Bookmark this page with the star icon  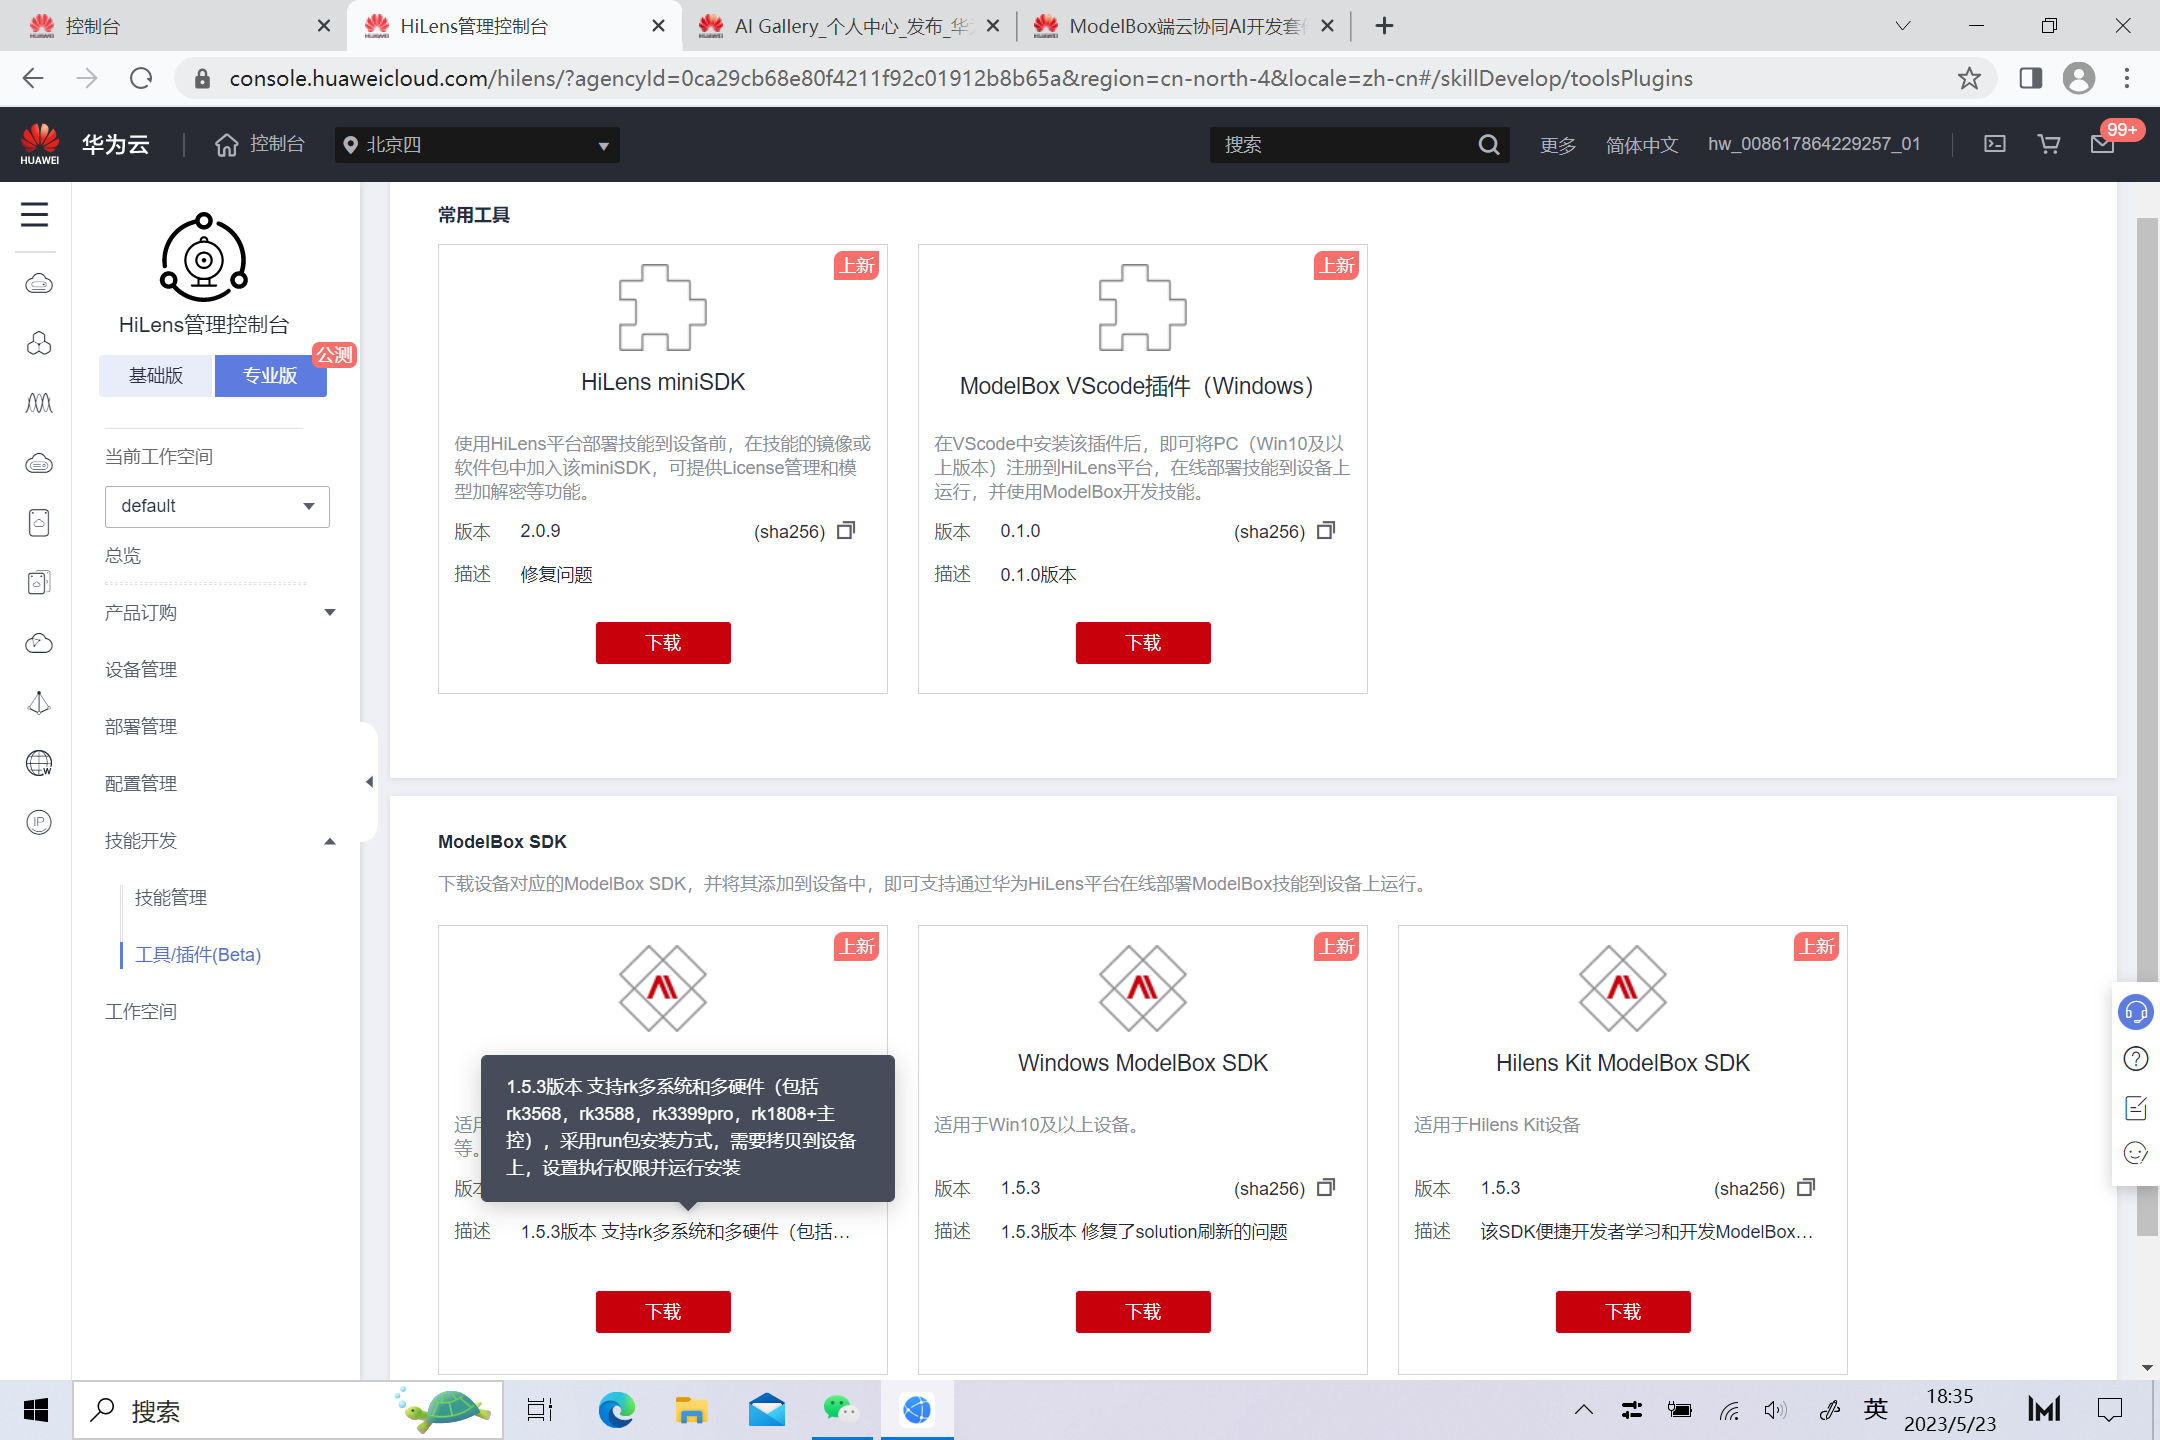click(x=1969, y=78)
